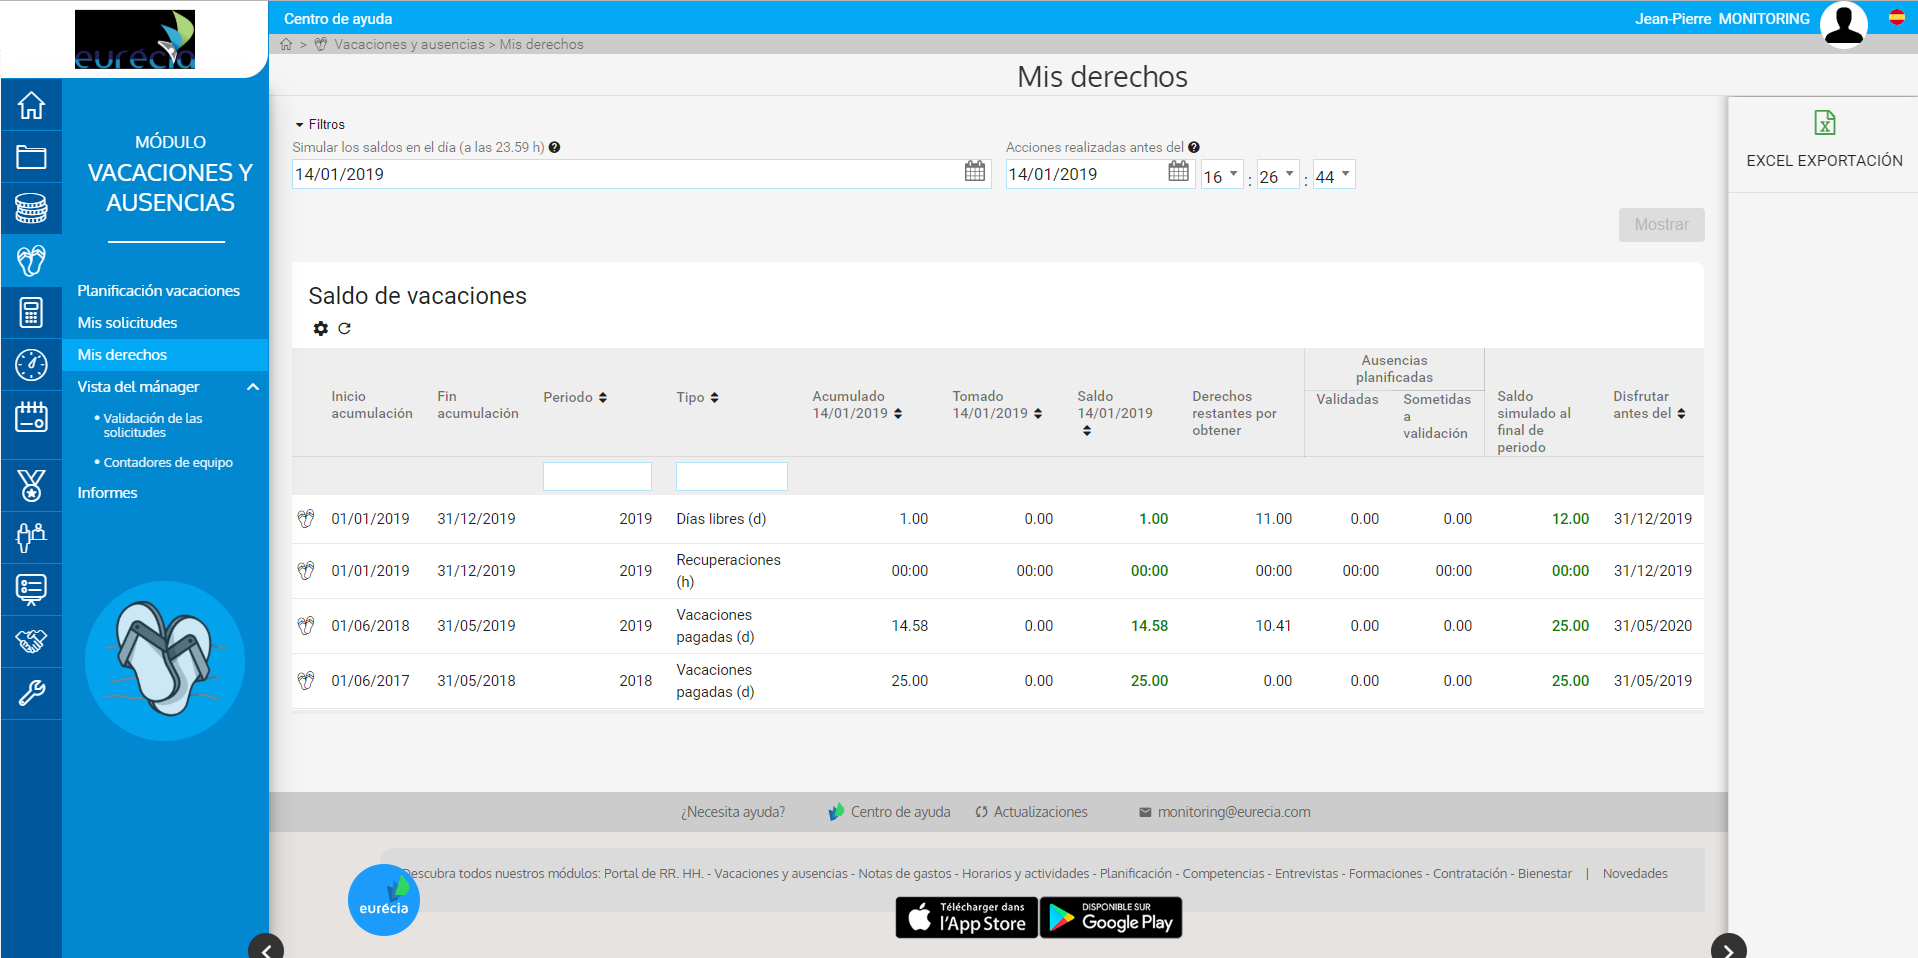The image size is (1918, 958).
Task: Select Mis derechos menu item
Action: pos(165,355)
